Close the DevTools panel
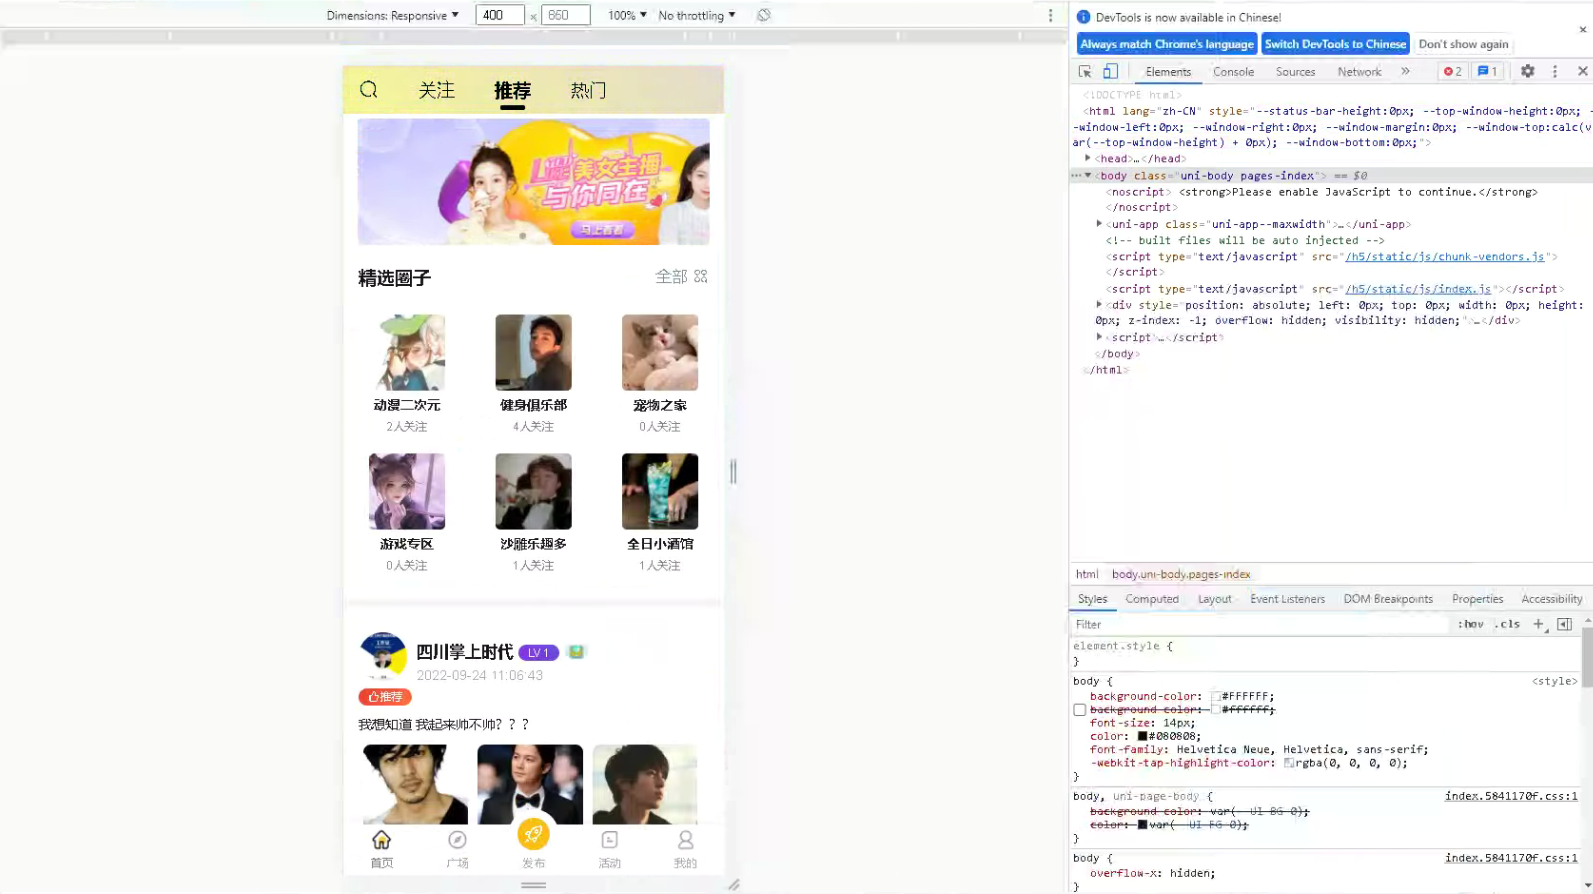 (x=1582, y=71)
